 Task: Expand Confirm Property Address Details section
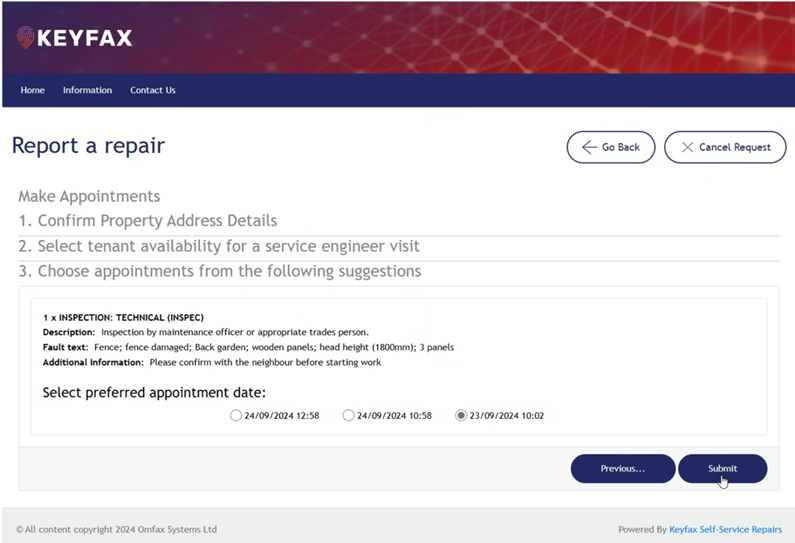[147, 220]
